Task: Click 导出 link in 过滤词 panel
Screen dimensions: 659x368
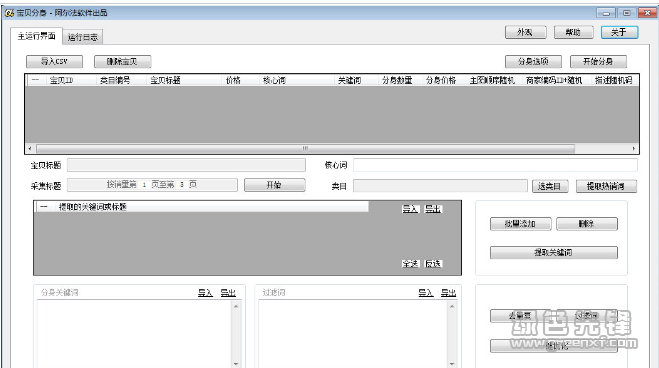Action: coord(448,293)
